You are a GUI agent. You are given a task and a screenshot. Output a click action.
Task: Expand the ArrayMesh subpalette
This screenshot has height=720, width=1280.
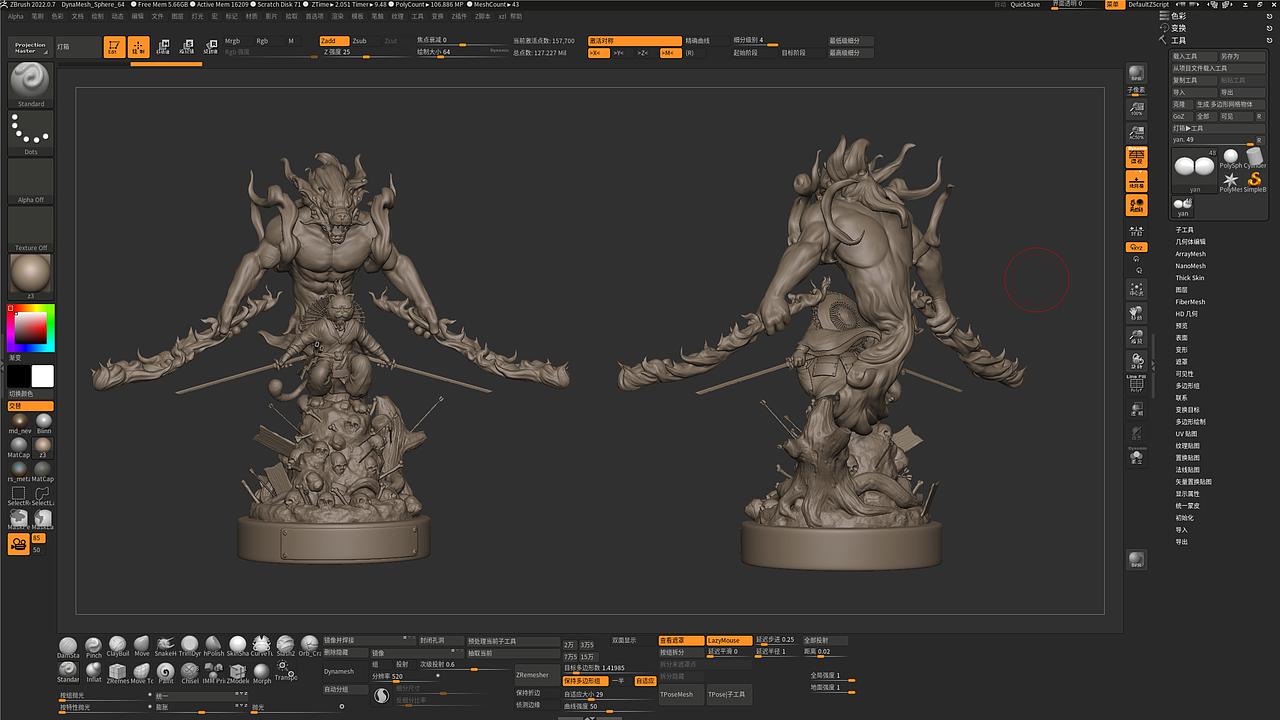point(1191,254)
